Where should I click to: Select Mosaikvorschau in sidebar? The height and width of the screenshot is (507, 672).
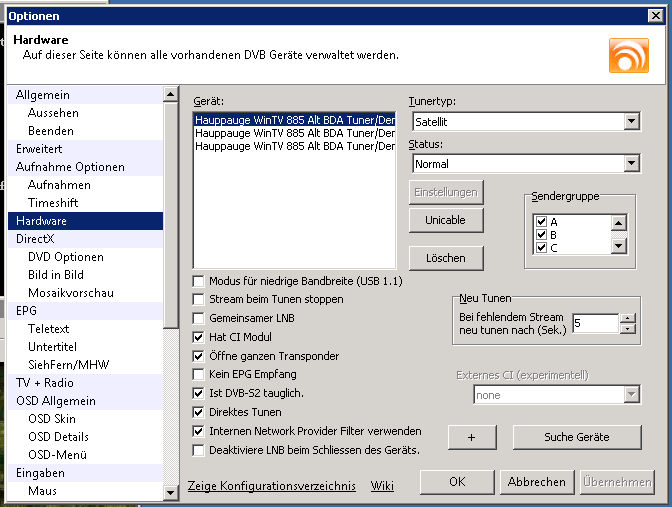click(x=85, y=293)
